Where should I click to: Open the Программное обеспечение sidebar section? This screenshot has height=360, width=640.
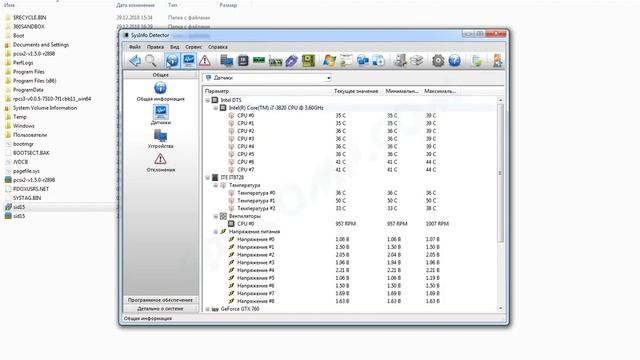coord(160,300)
